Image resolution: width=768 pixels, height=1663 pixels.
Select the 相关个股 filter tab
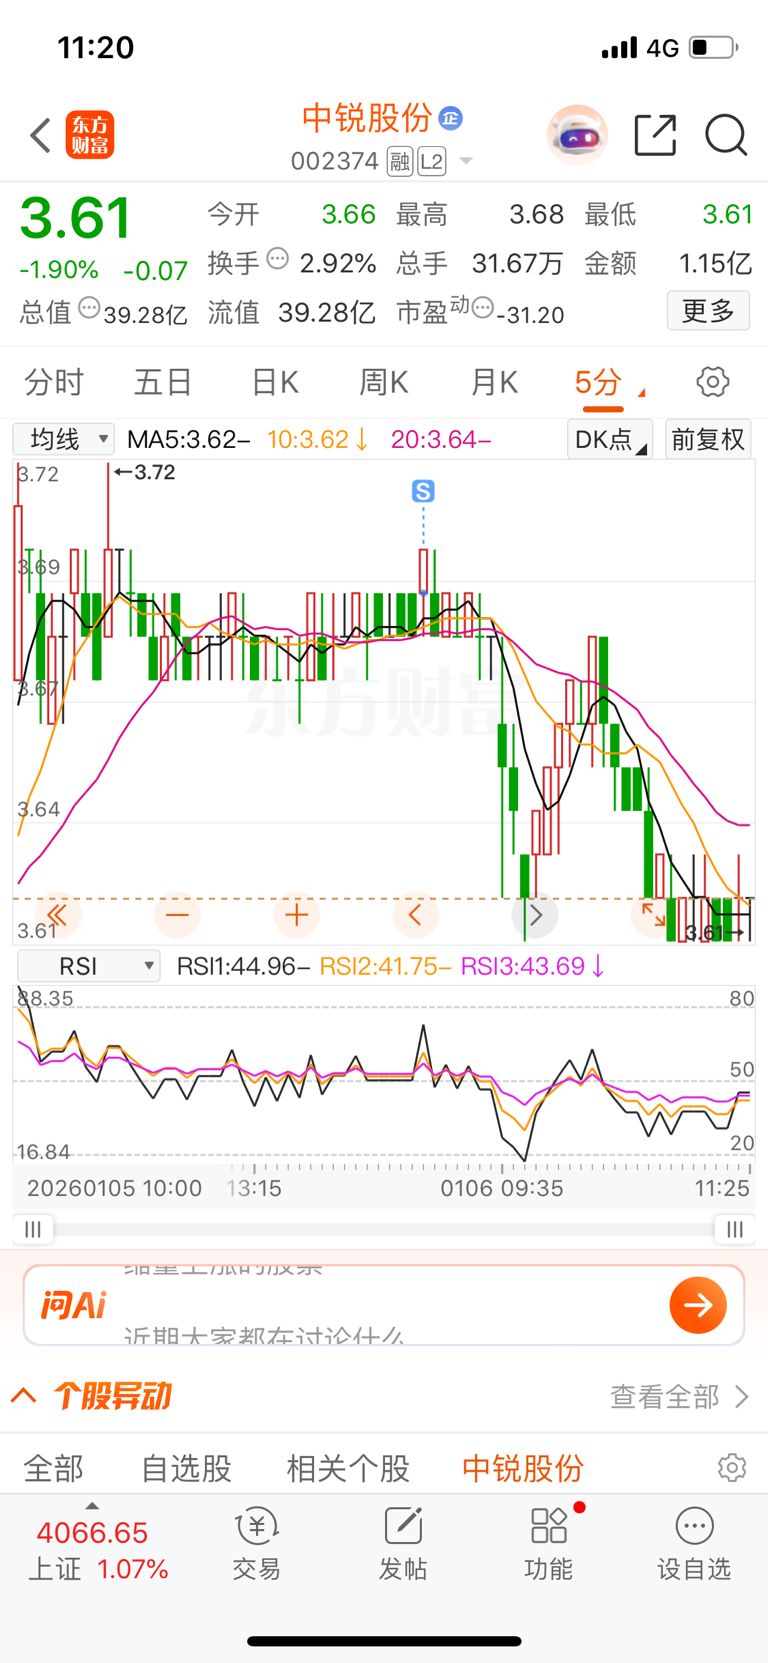[x=348, y=1468]
